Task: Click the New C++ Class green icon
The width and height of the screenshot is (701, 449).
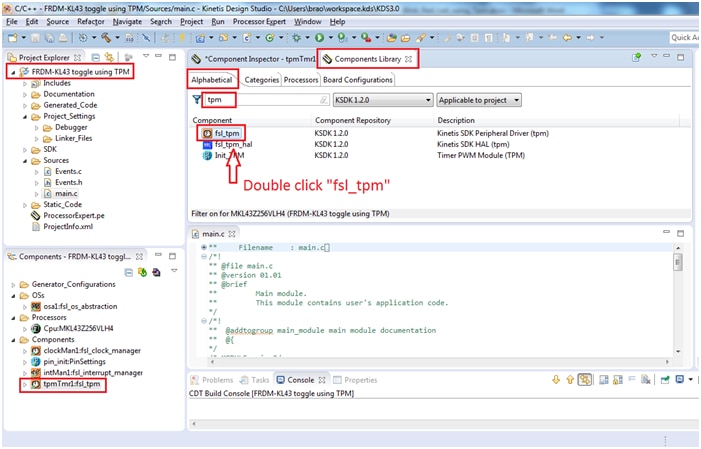Action: [x=270, y=38]
